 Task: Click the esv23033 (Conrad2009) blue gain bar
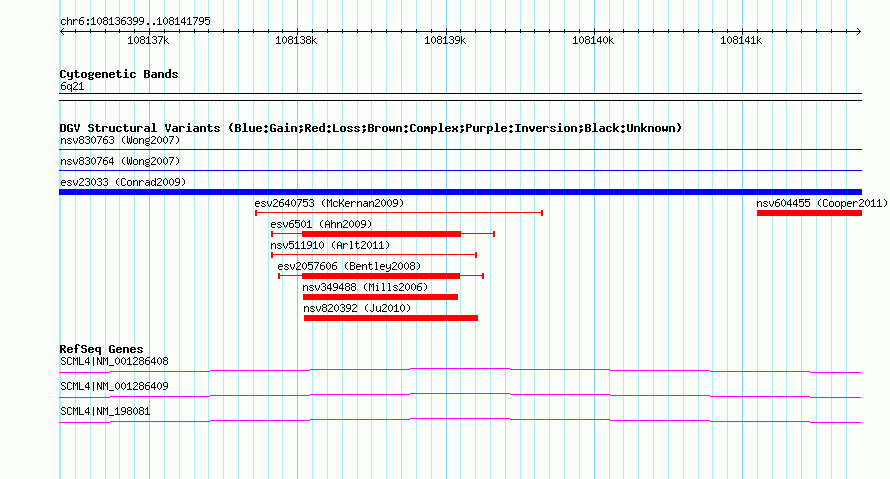tap(460, 192)
